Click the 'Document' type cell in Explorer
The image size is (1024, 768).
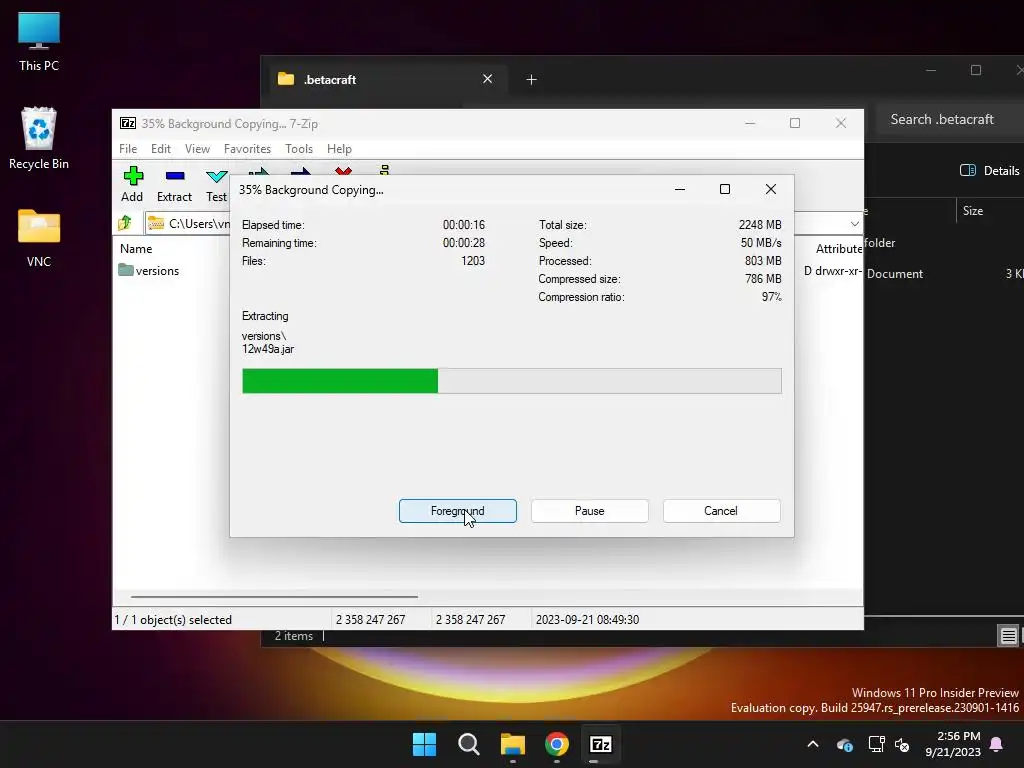(x=895, y=274)
